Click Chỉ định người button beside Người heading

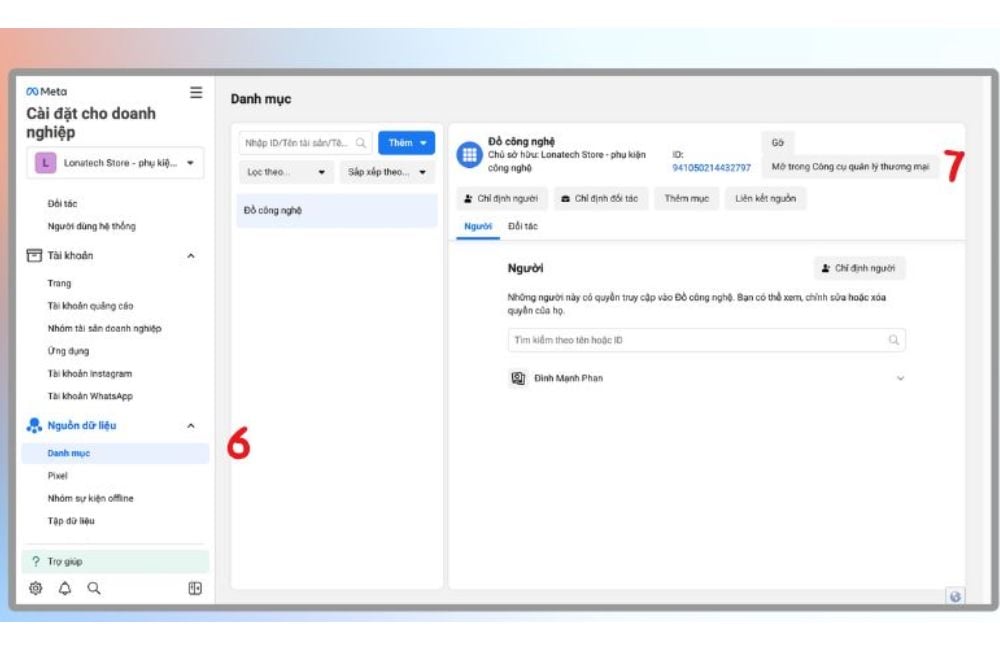tap(859, 268)
